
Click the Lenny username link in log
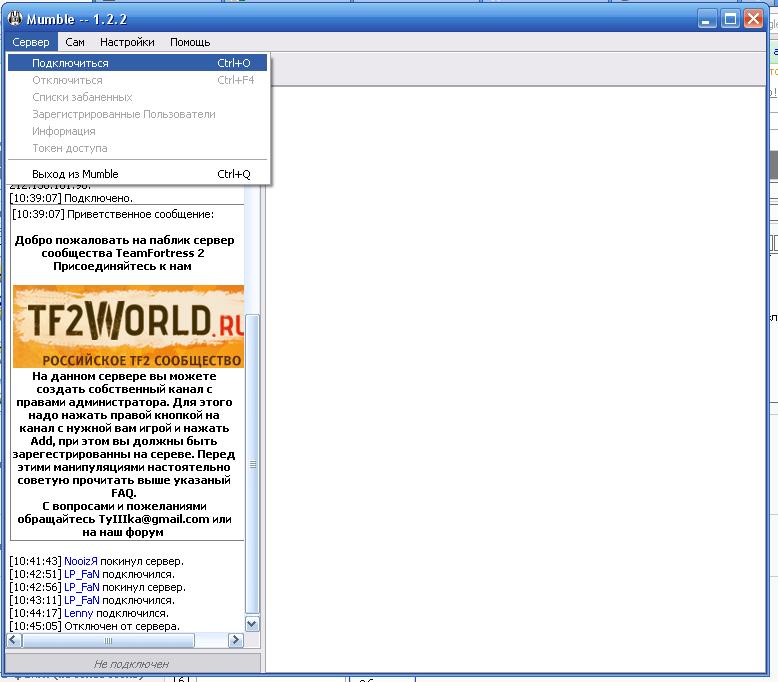click(78, 613)
